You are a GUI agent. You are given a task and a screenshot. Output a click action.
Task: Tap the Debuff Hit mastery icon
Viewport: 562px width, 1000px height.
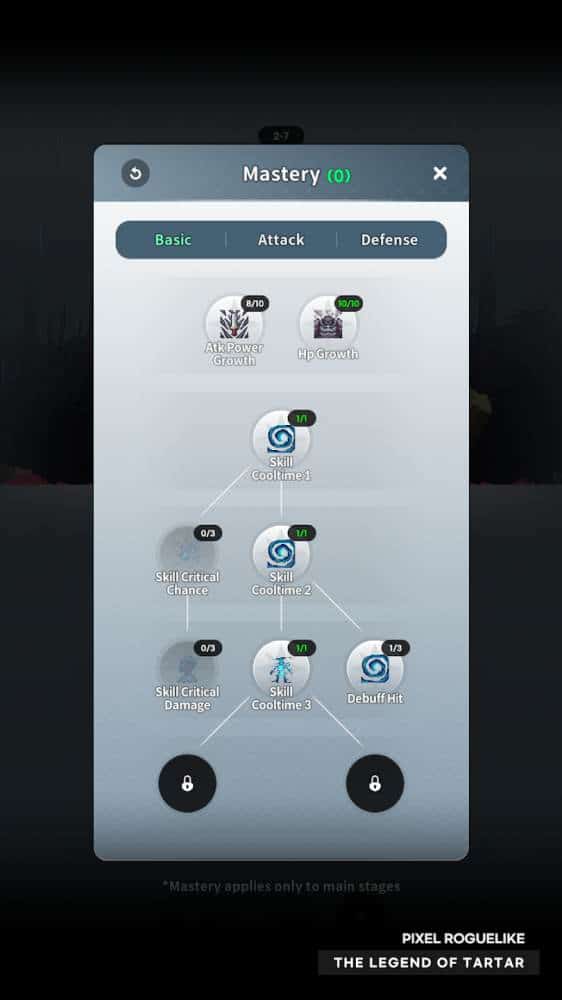375,668
